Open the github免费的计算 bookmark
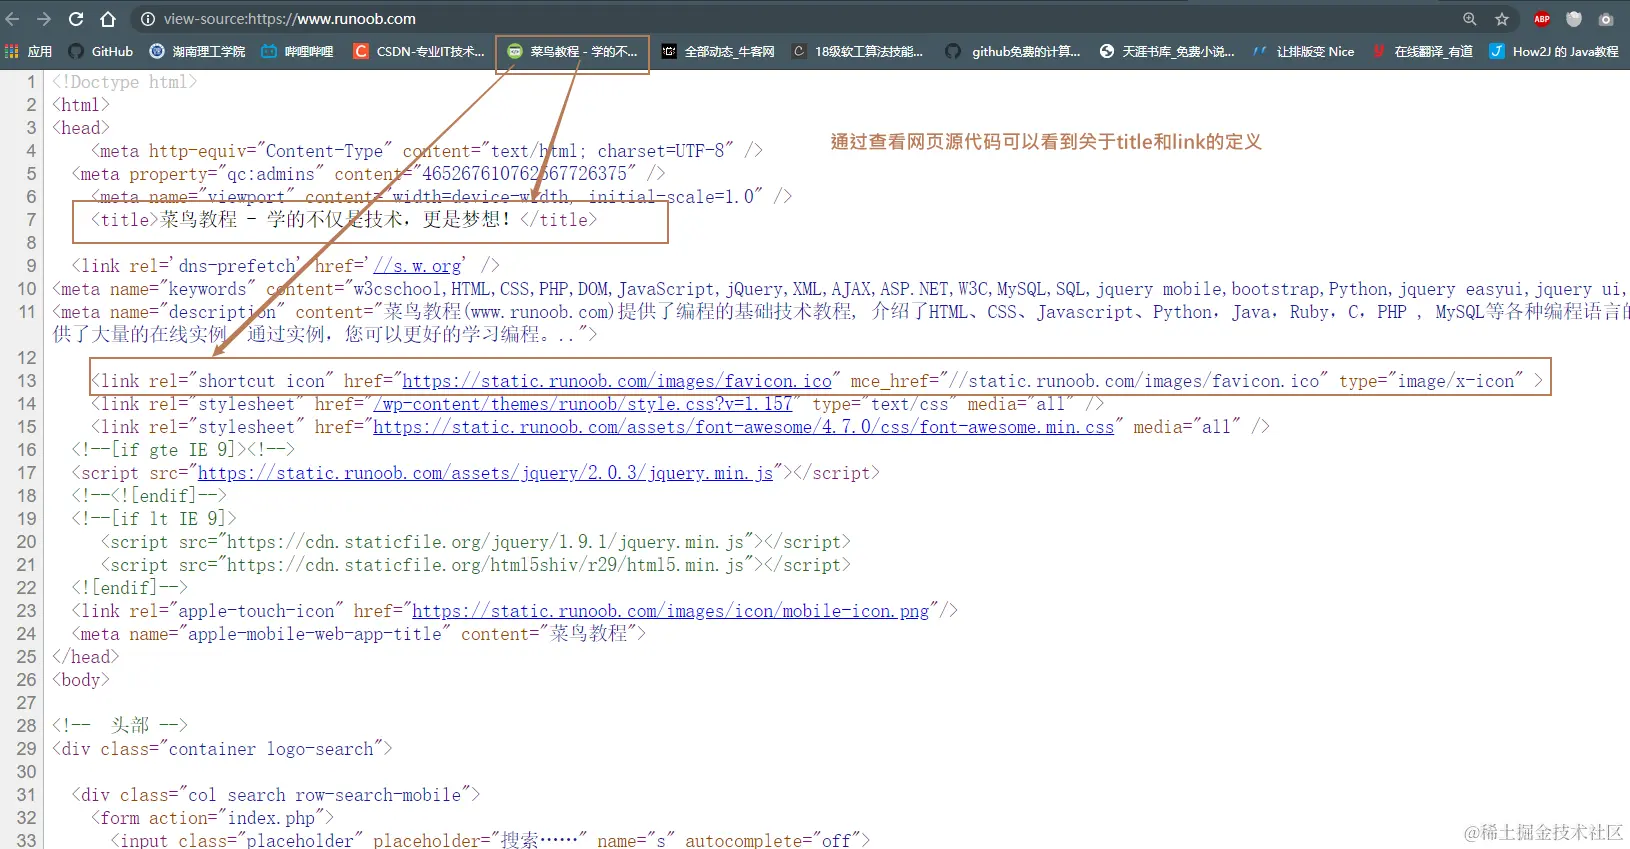 click(x=1013, y=51)
